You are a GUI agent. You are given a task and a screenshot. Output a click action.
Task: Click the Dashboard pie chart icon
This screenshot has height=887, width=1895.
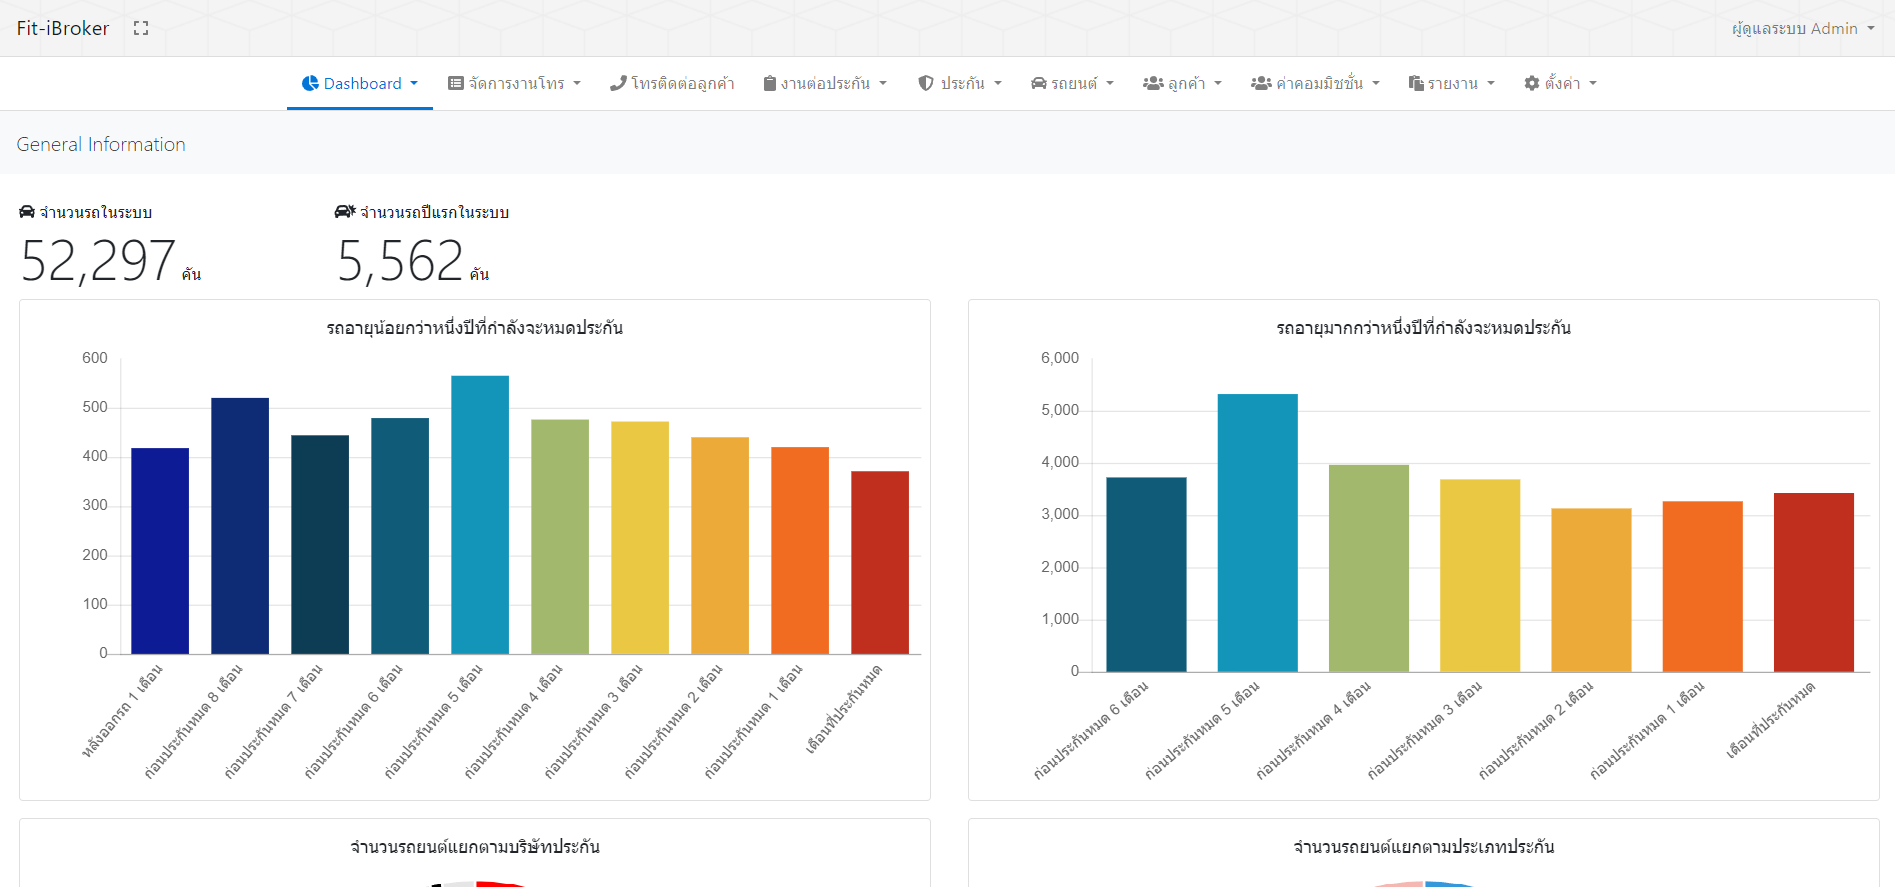[310, 83]
